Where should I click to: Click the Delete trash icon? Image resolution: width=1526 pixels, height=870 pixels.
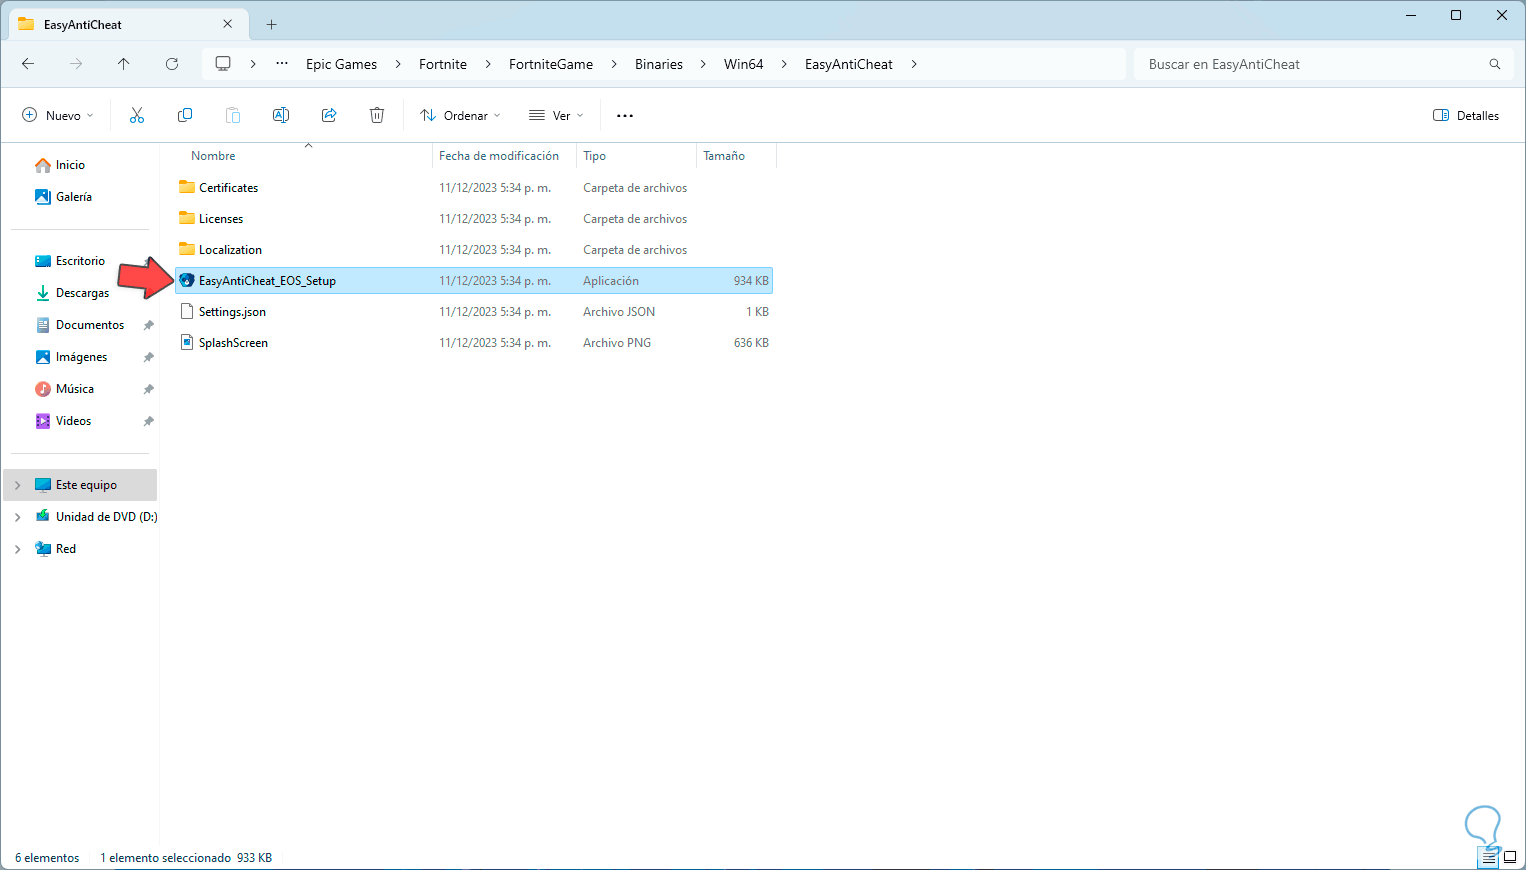click(377, 115)
